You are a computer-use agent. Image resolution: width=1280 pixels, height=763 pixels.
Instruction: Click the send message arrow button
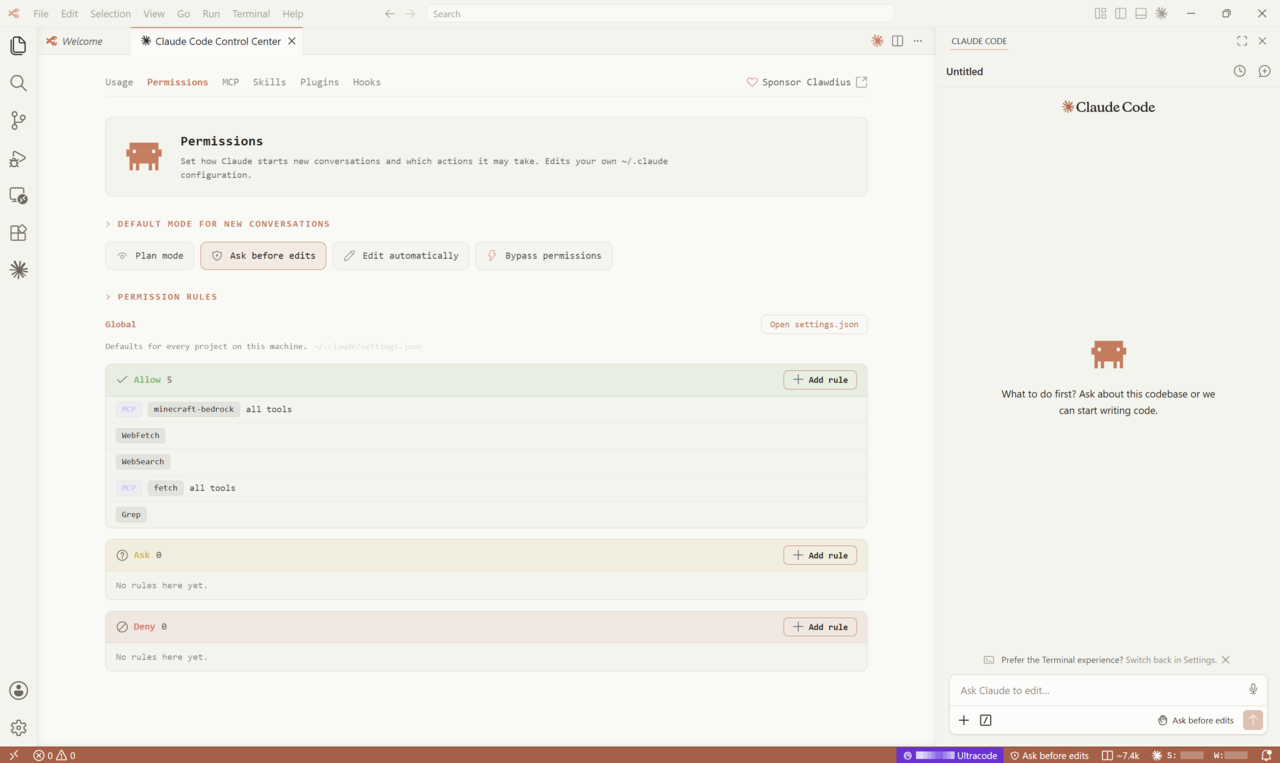1253,720
